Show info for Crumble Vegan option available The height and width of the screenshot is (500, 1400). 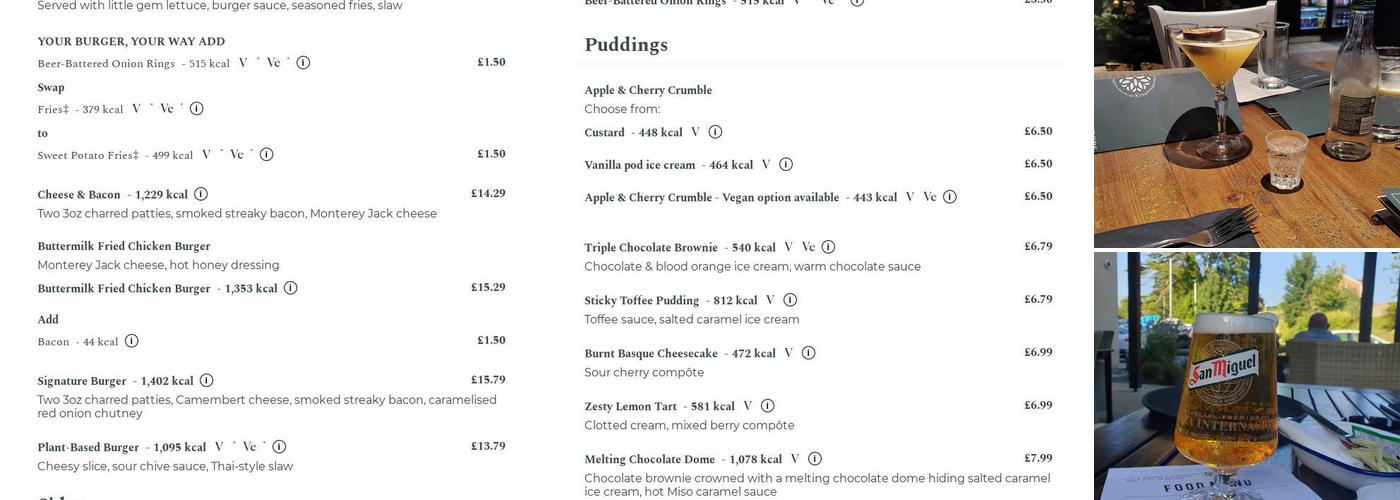(950, 197)
